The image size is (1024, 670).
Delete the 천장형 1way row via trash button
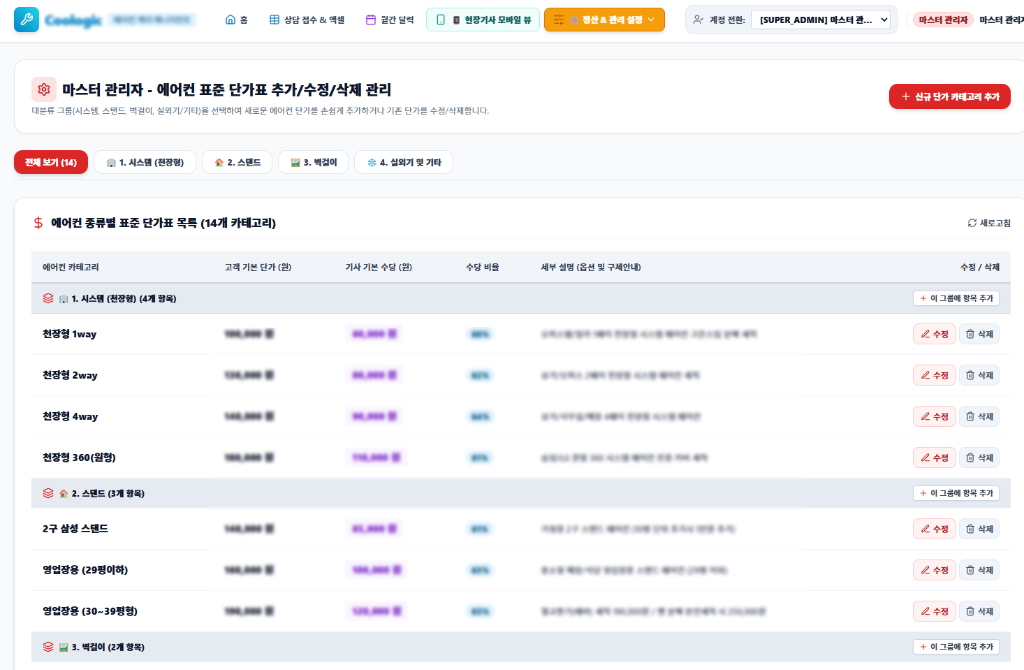point(979,334)
